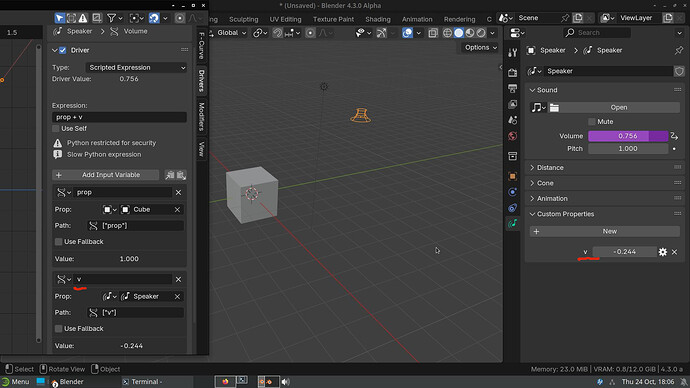The image size is (690, 388).
Task: Delete custom property v
Action: pos(674,252)
